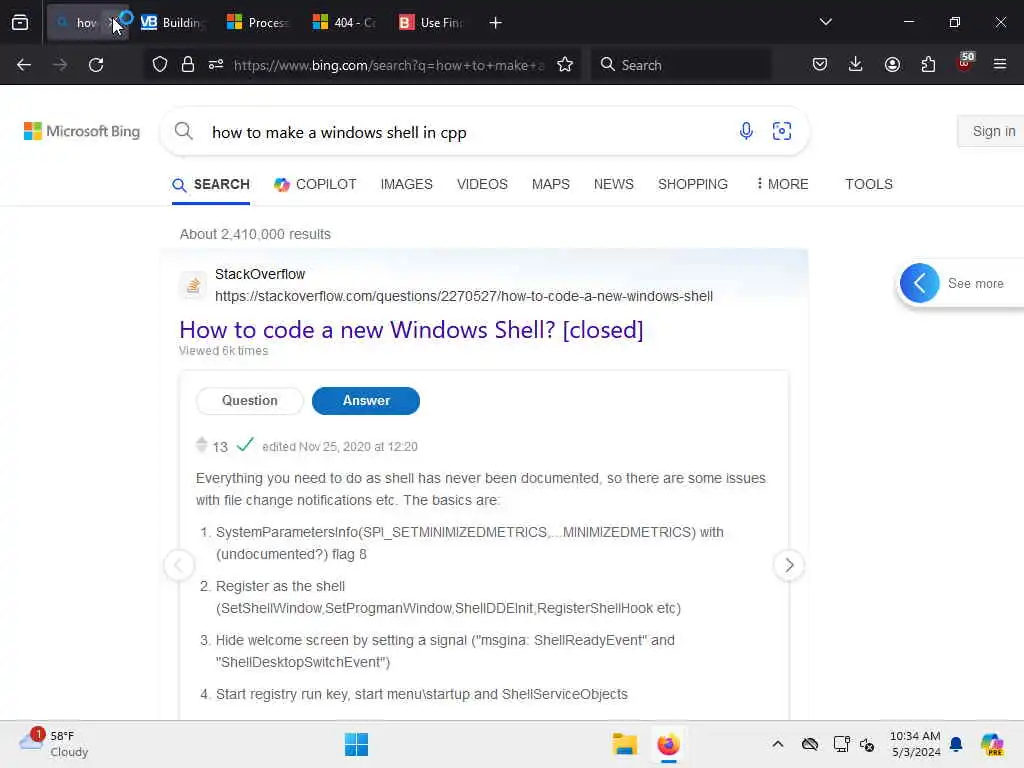Go to Microsoft Bing home logo

point(82,131)
